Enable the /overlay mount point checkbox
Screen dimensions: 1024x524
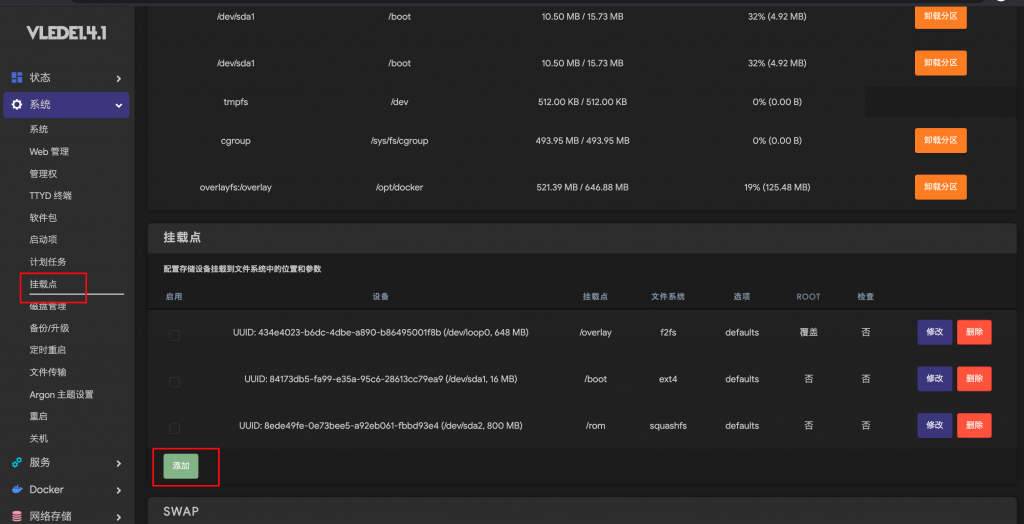[x=174, y=335]
